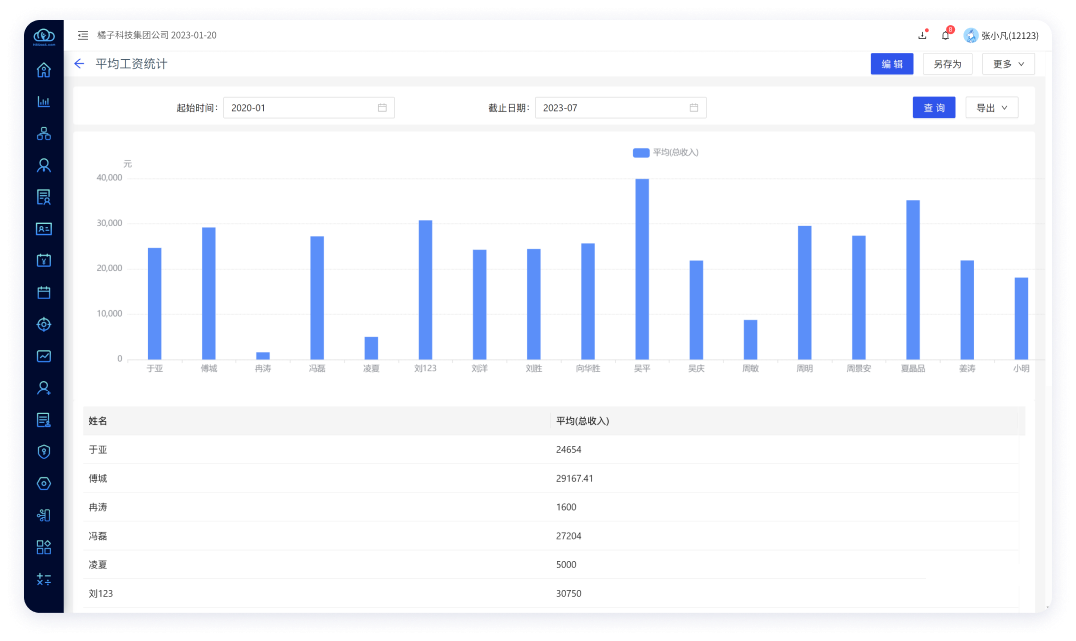Viewport: 1076px width, 641px height.
Task: Open the add-user icon with plus sign
Action: 44,388
